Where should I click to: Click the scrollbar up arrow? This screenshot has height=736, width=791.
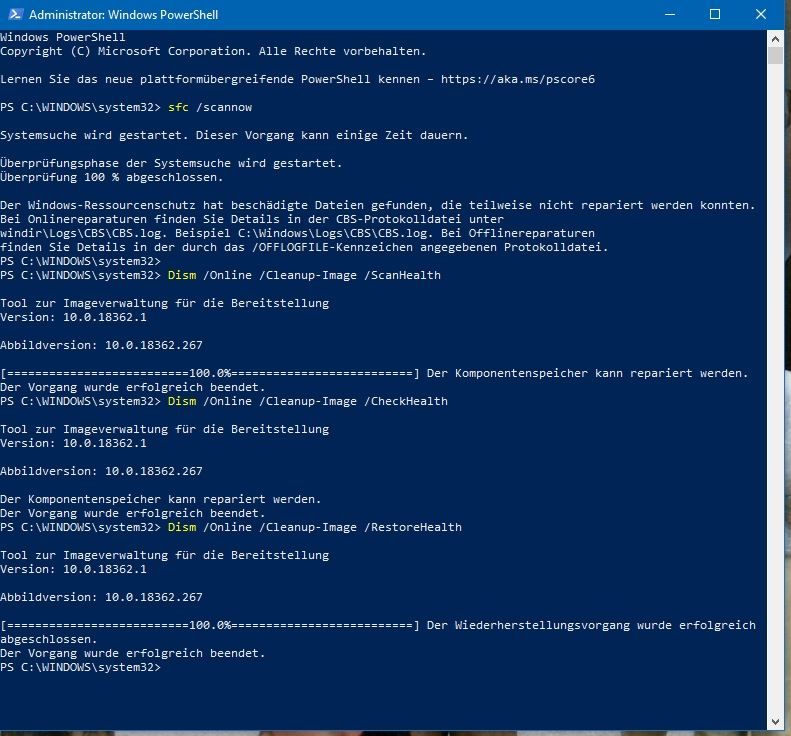click(775, 38)
